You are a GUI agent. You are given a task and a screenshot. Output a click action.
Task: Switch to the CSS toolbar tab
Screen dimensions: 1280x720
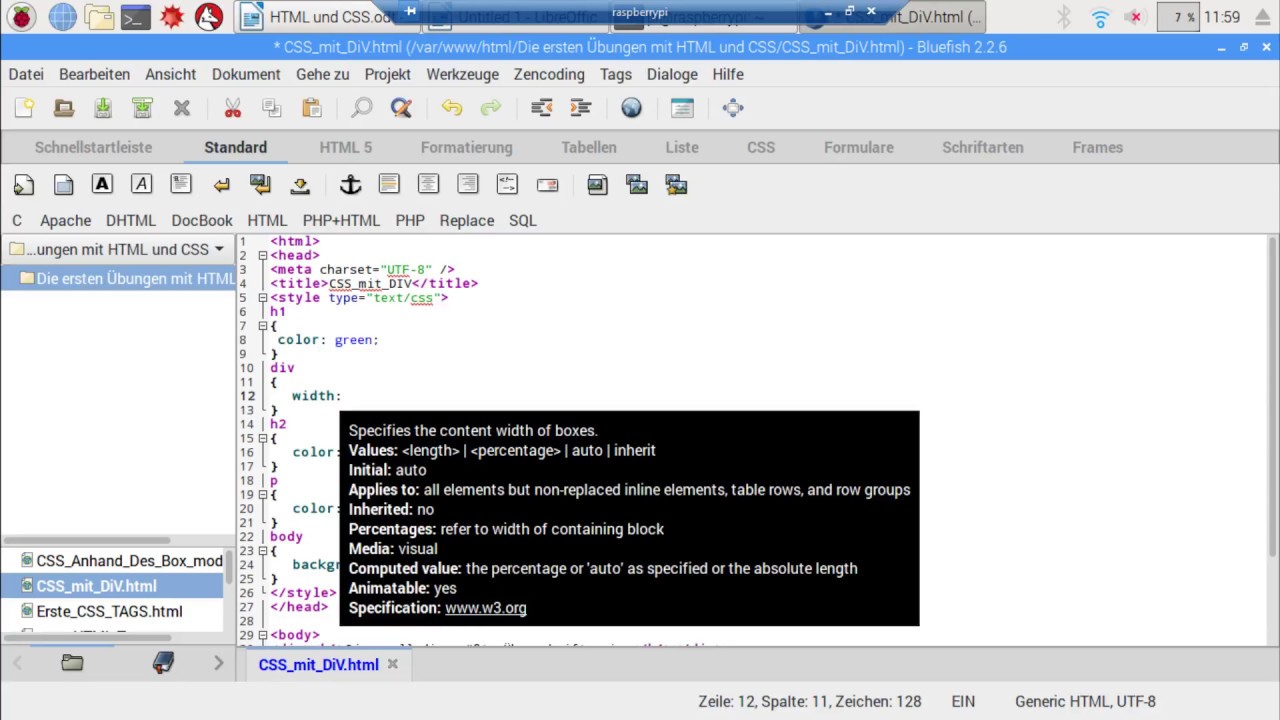coord(761,147)
